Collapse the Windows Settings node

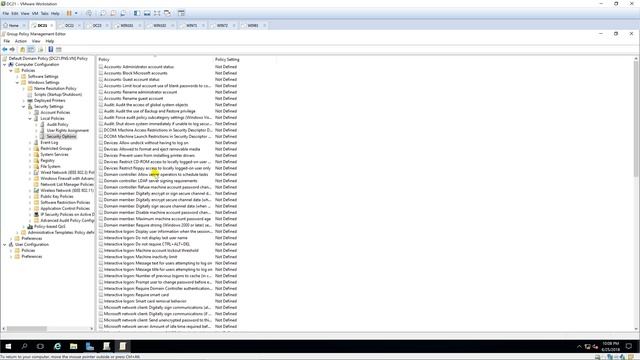tap(17, 82)
